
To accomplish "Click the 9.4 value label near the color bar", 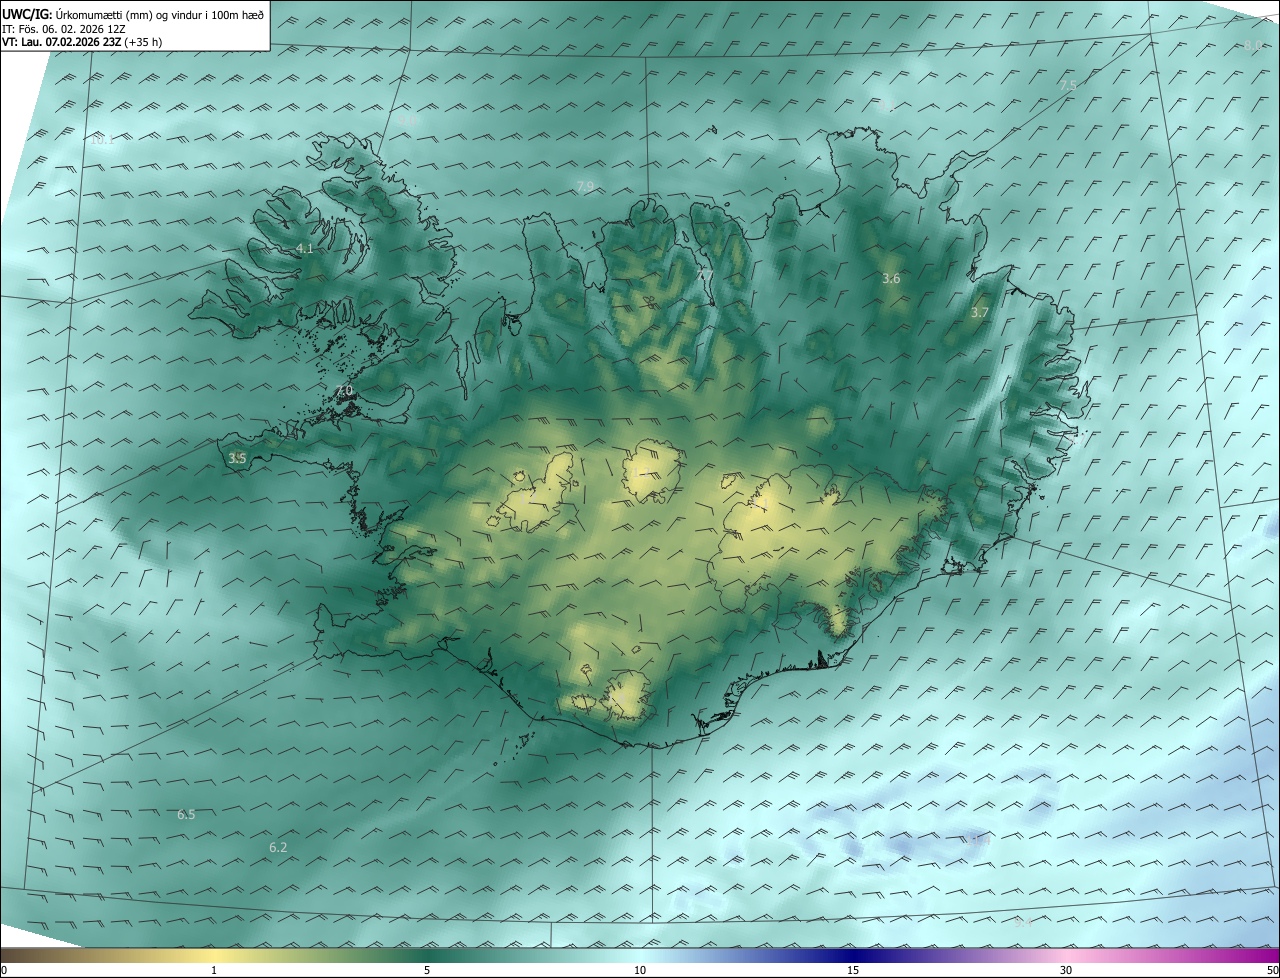I will pos(1022,922).
